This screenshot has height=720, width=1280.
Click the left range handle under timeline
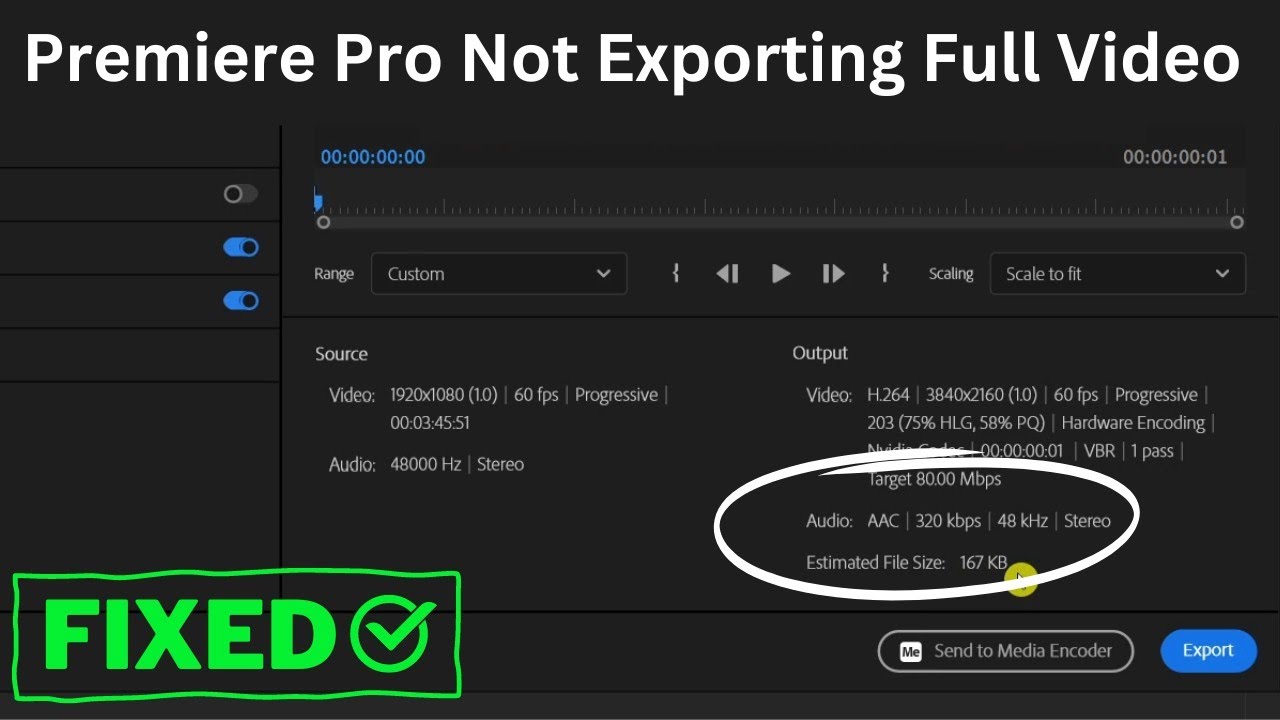pyautogui.click(x=323, y=222)
